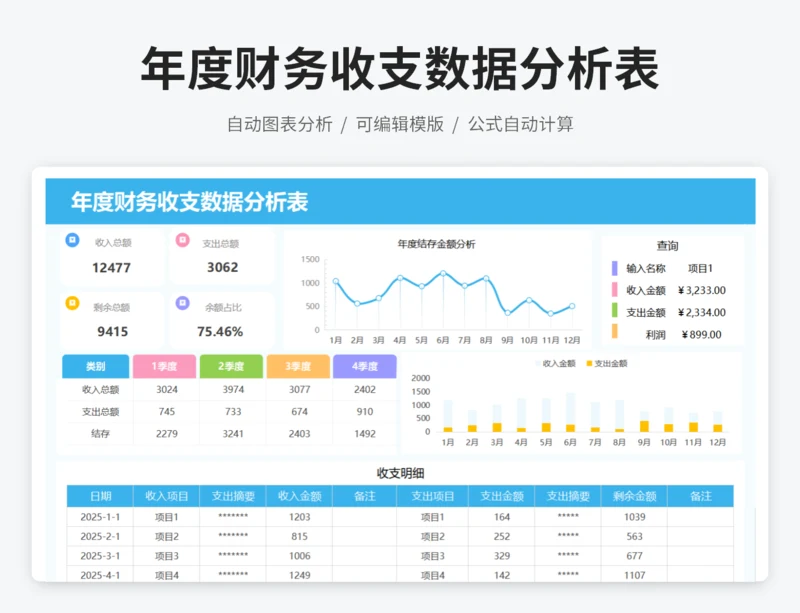The image size is (800, 613).
Task: Click the 收入金额 legend entry in bar chart
Action: [555, 363]
